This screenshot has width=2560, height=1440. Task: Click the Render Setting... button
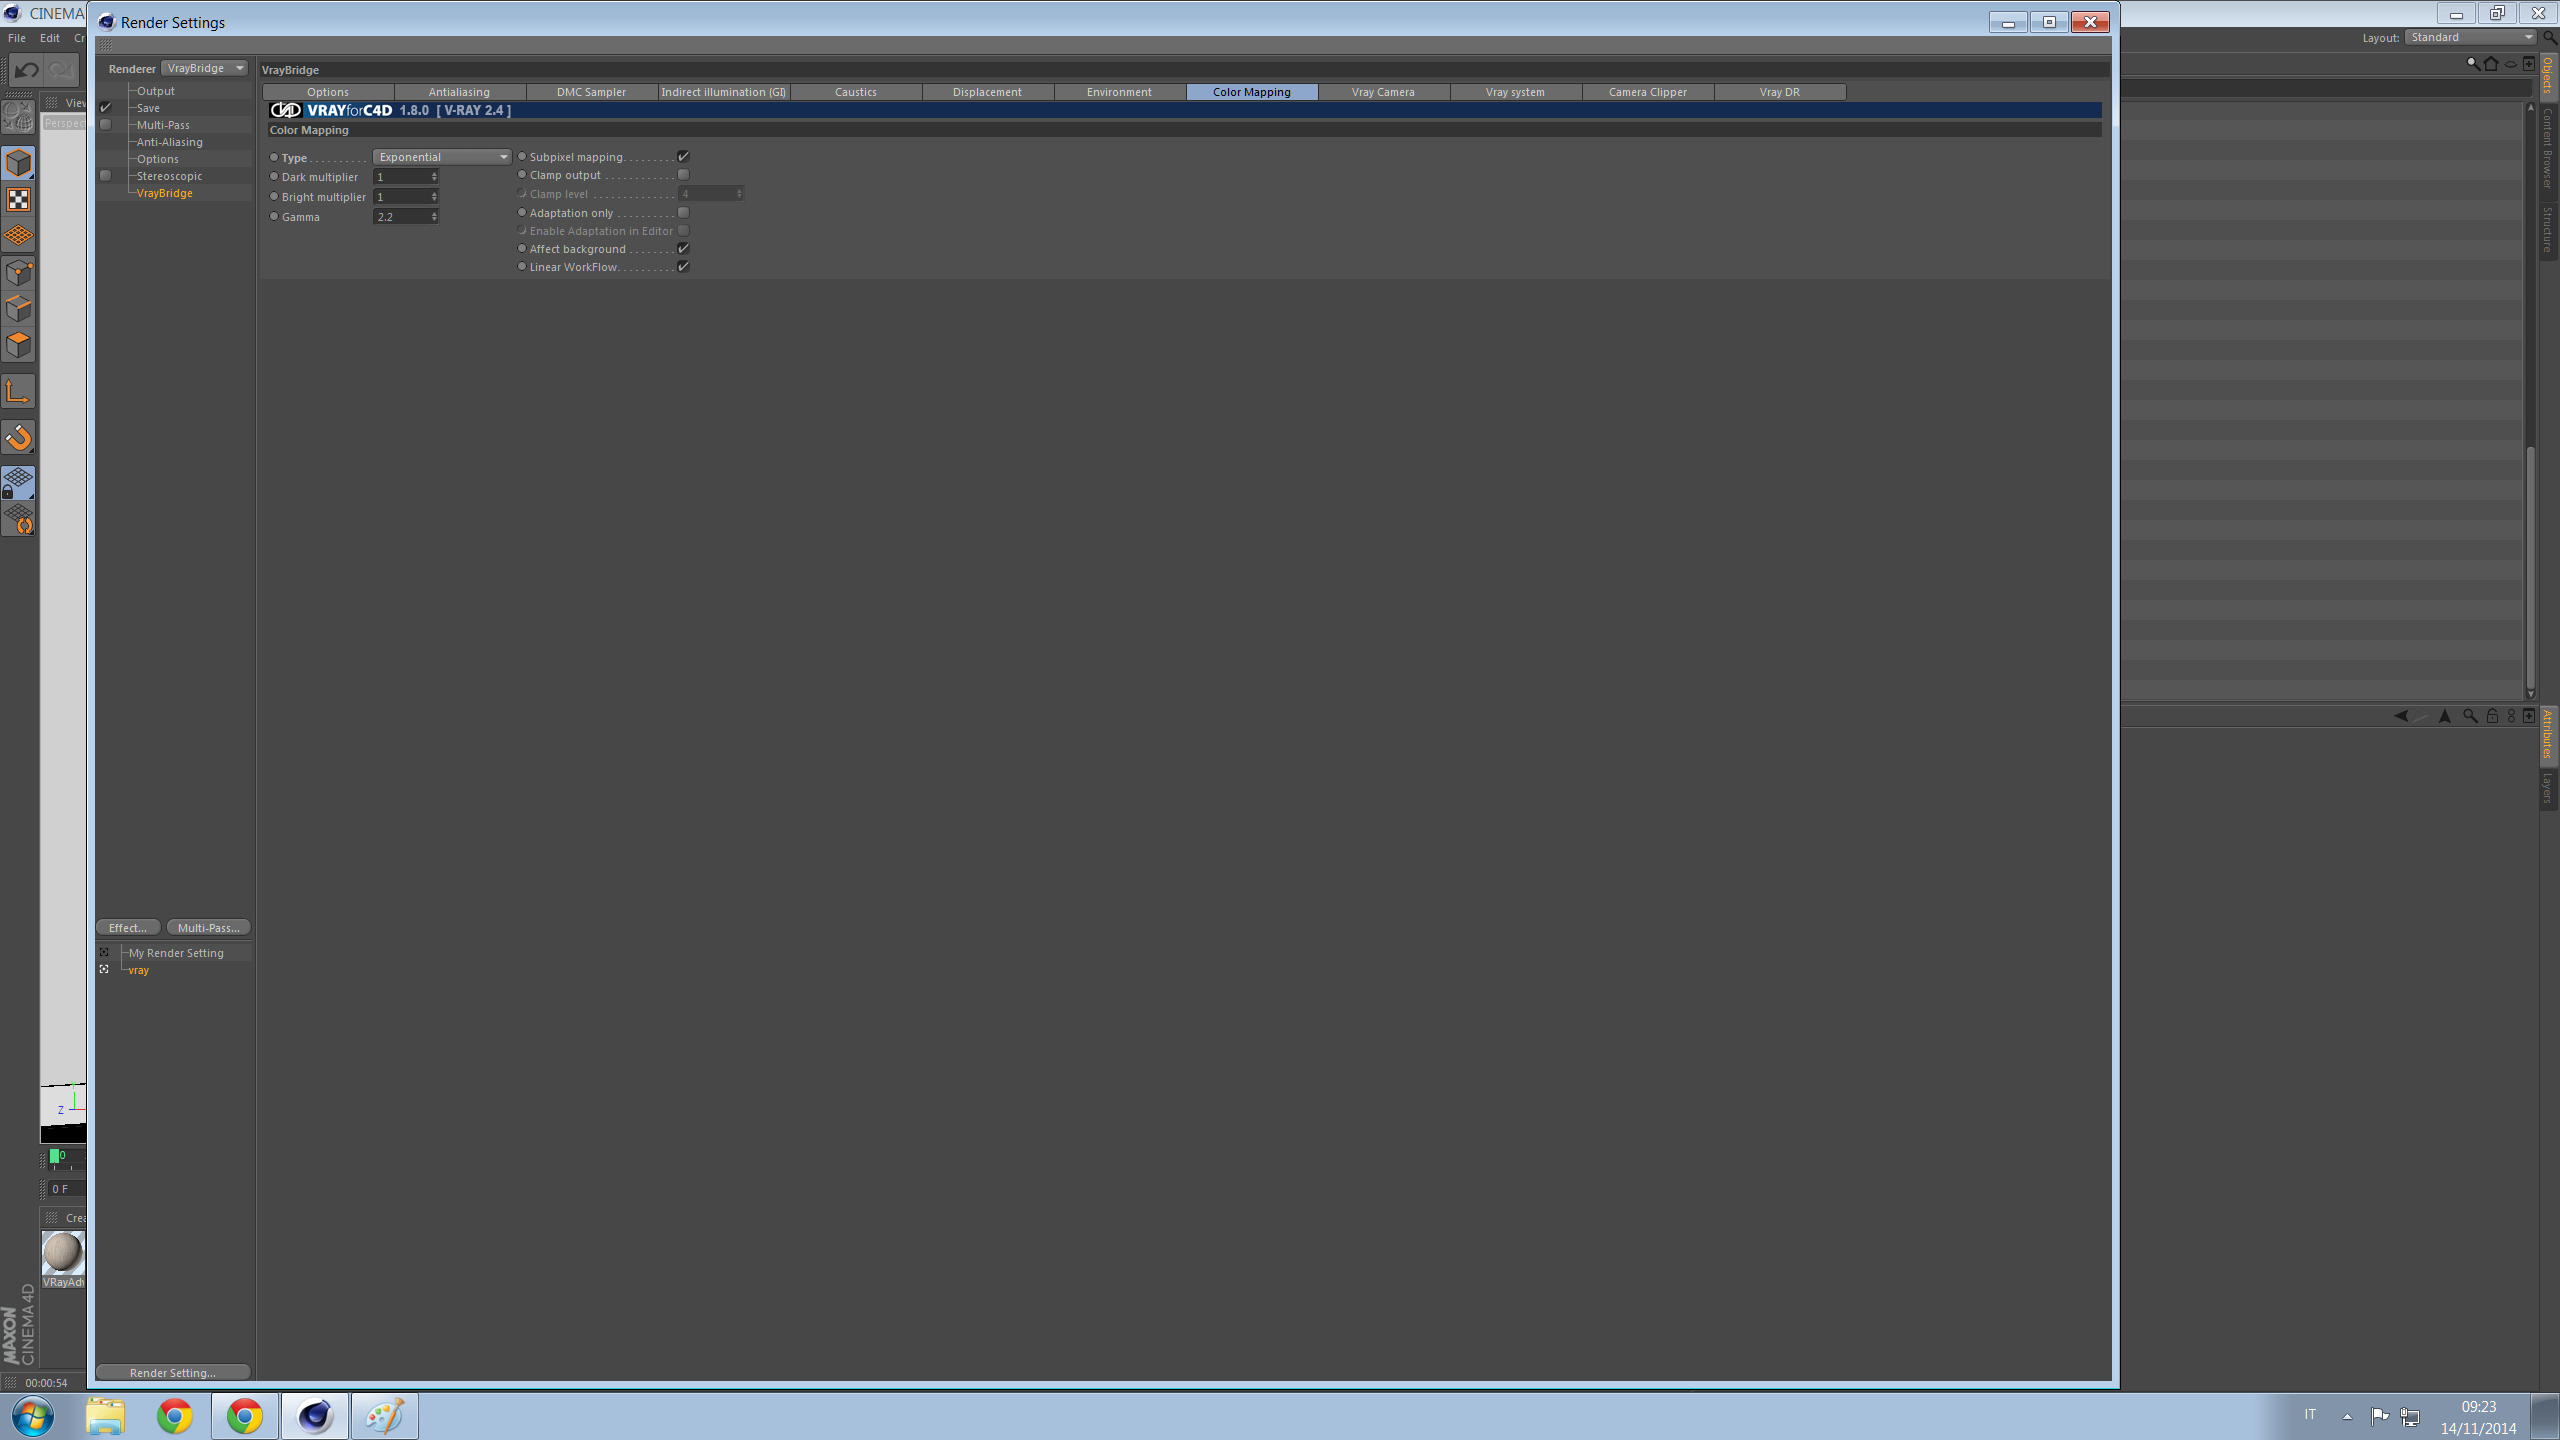173,1373
